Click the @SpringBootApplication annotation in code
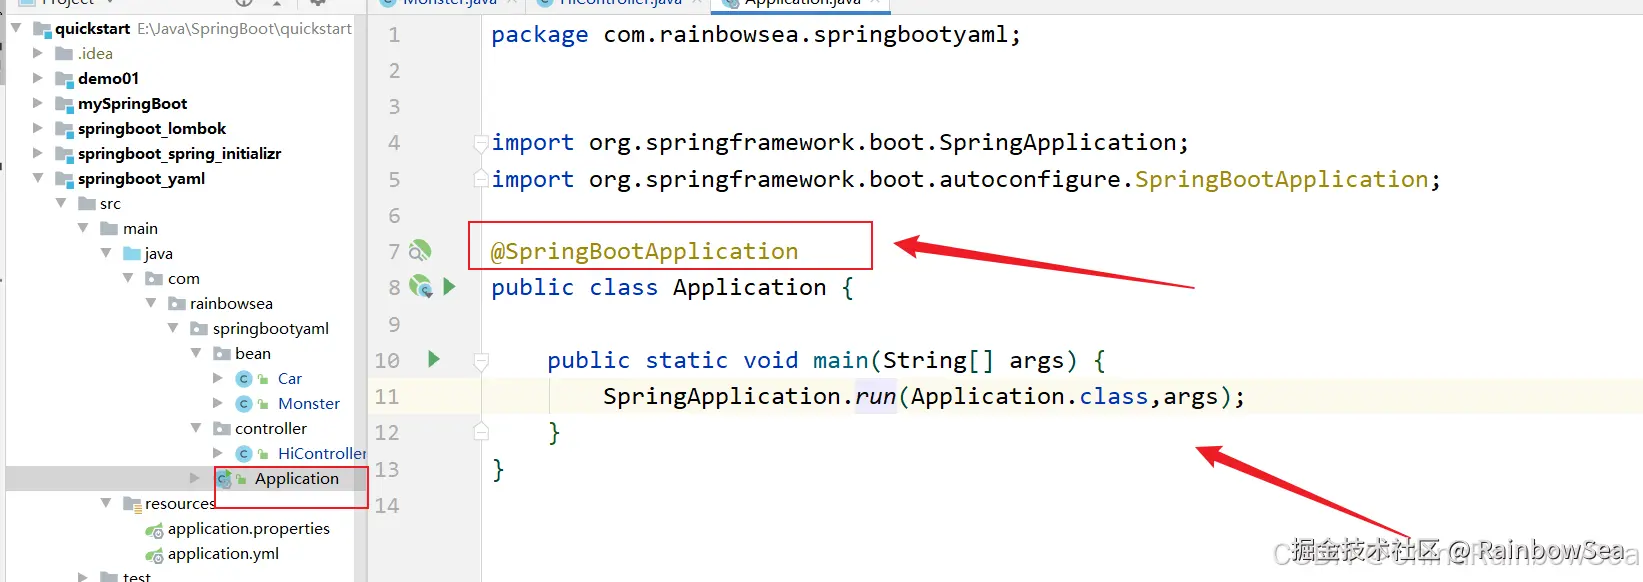 (x=645, y=251)
